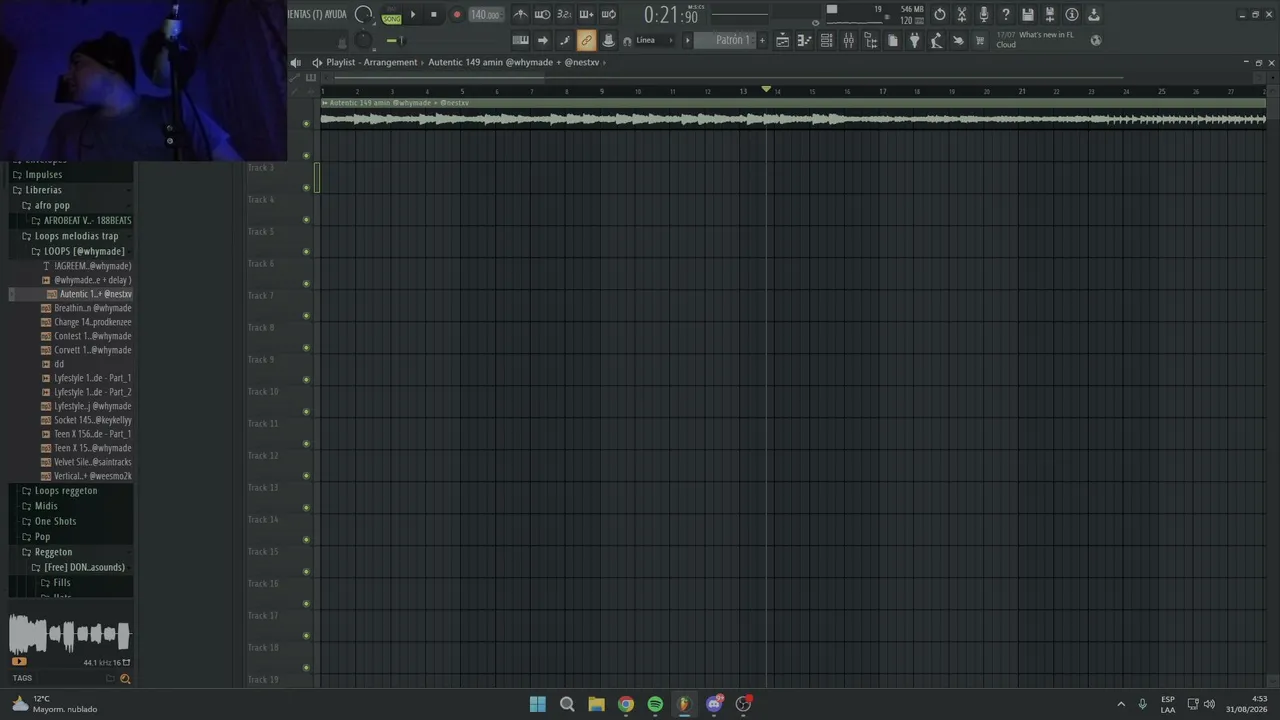Click the shopping cart content library icon
1280x720 pixels.
980,40
